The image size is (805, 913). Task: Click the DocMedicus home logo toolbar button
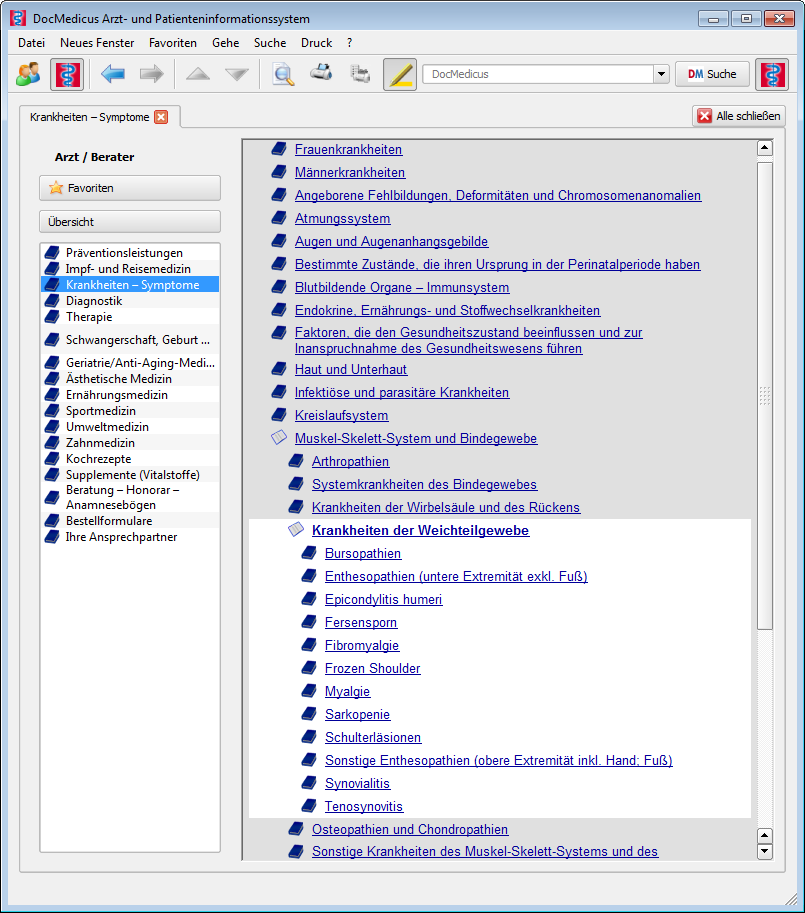pos(67,75)
